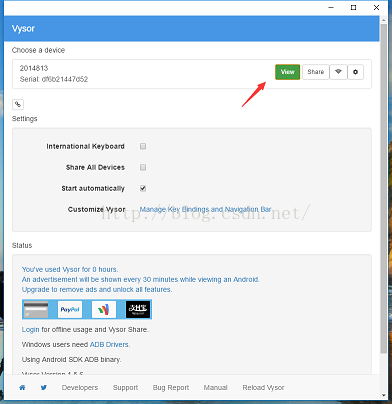Open the Support footer link
Screen dimensions: 392x404
125,388
